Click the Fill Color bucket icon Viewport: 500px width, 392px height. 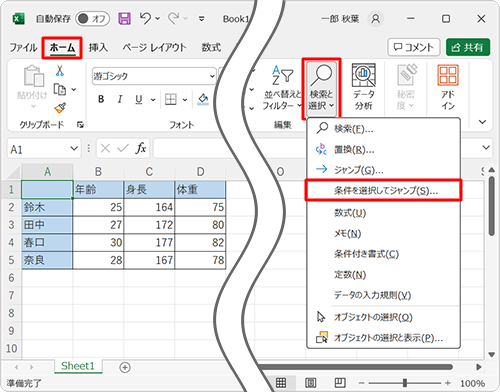[203, 99]
